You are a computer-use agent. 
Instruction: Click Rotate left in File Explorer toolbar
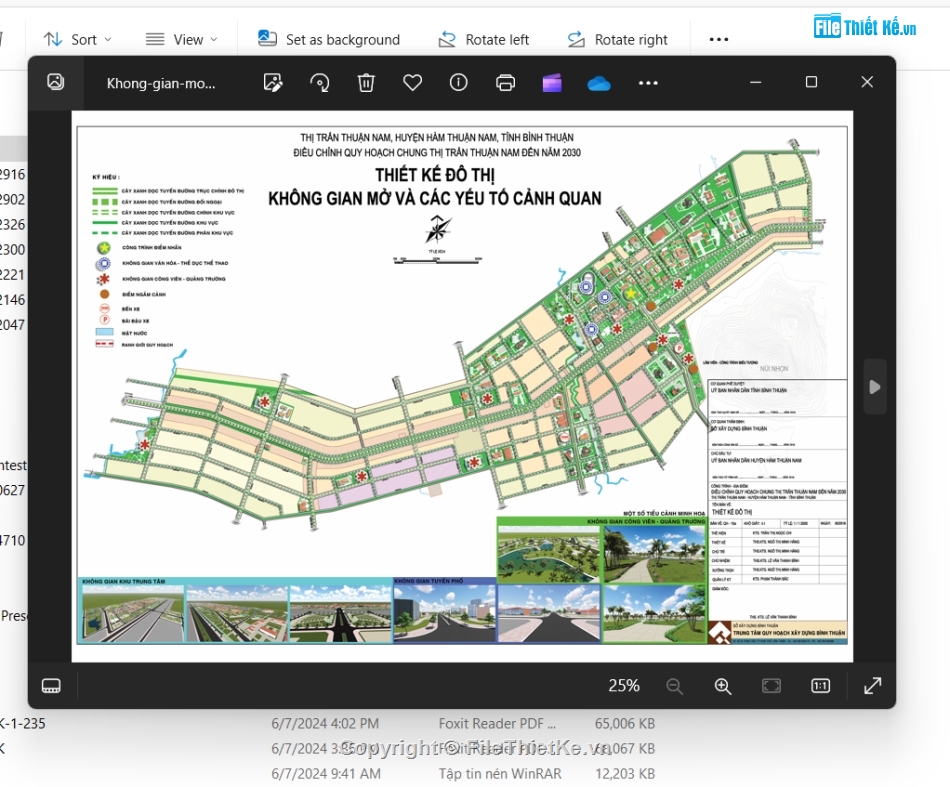tap(483, 40)
